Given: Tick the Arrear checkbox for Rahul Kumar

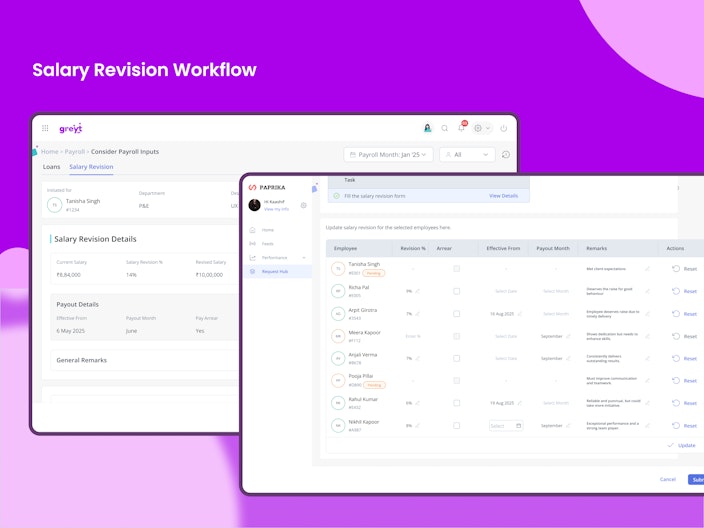Looking at the screenshot, I should point(457,403).
